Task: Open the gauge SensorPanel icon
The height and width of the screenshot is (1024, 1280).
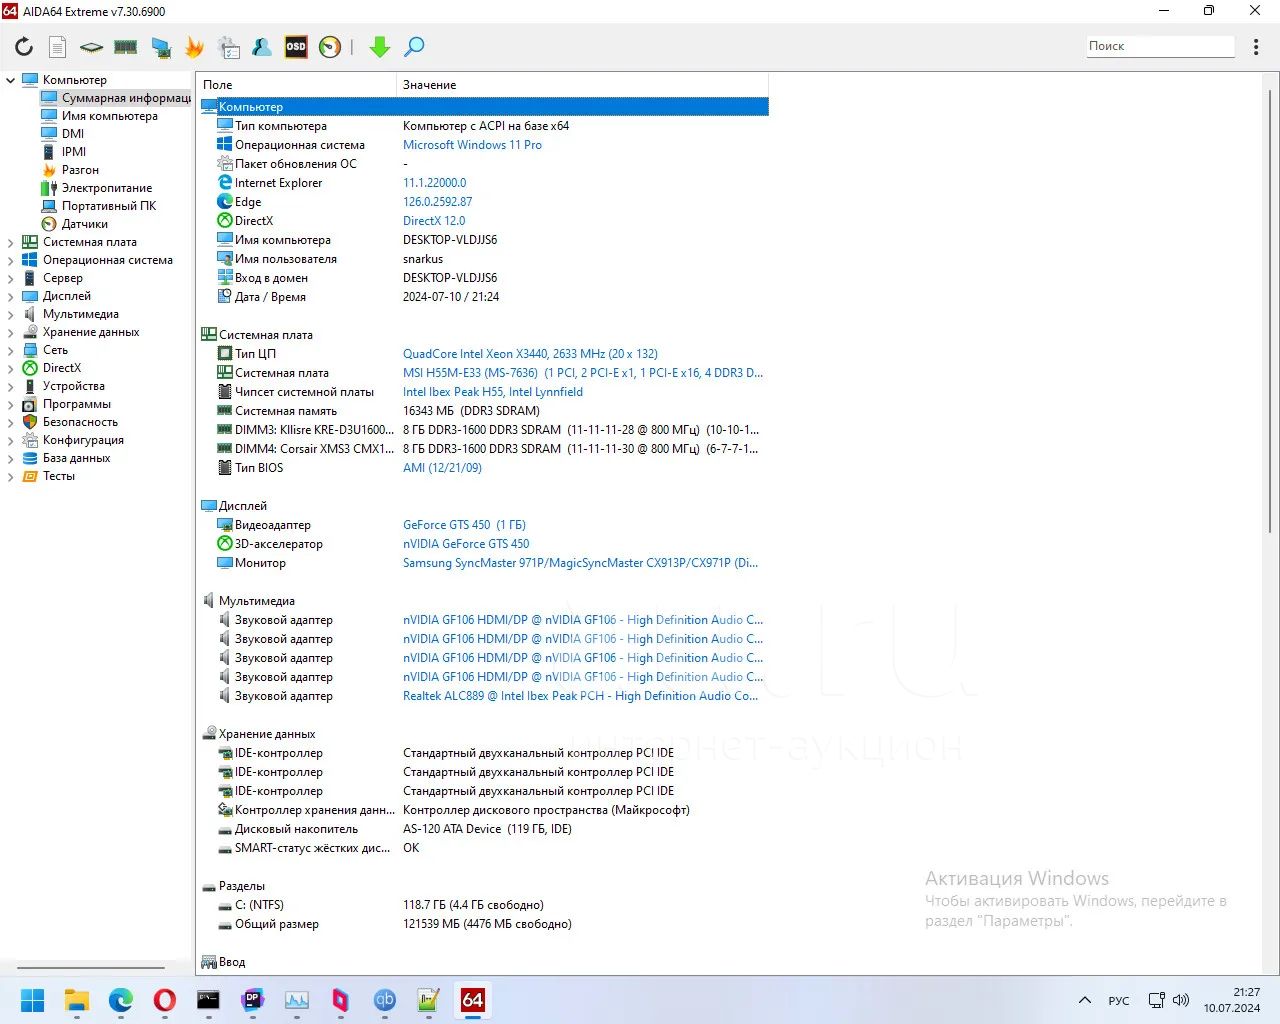Action: pos(330,47)
